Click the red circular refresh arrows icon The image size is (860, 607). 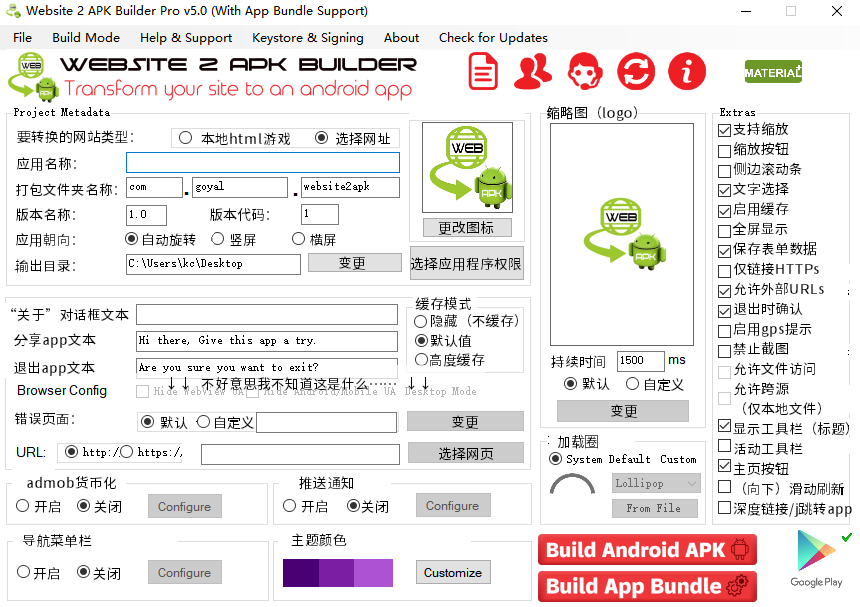pos(635,72)
